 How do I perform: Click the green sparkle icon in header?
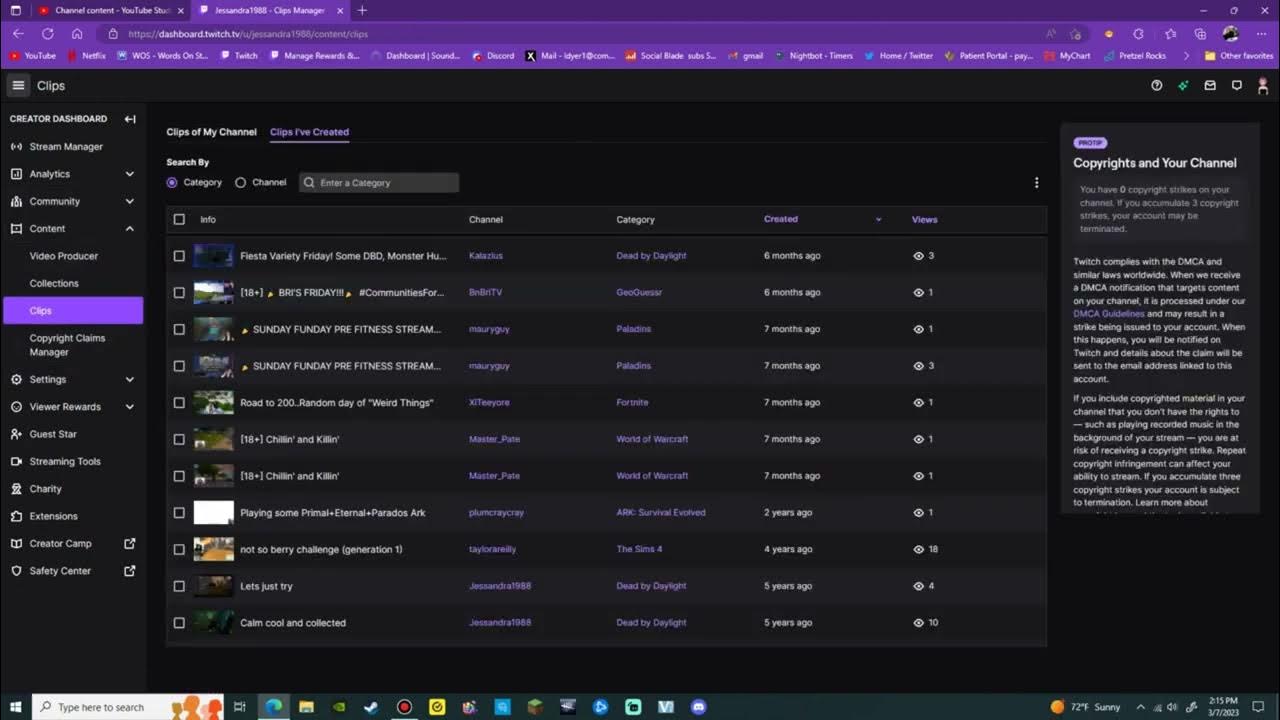1183,86
